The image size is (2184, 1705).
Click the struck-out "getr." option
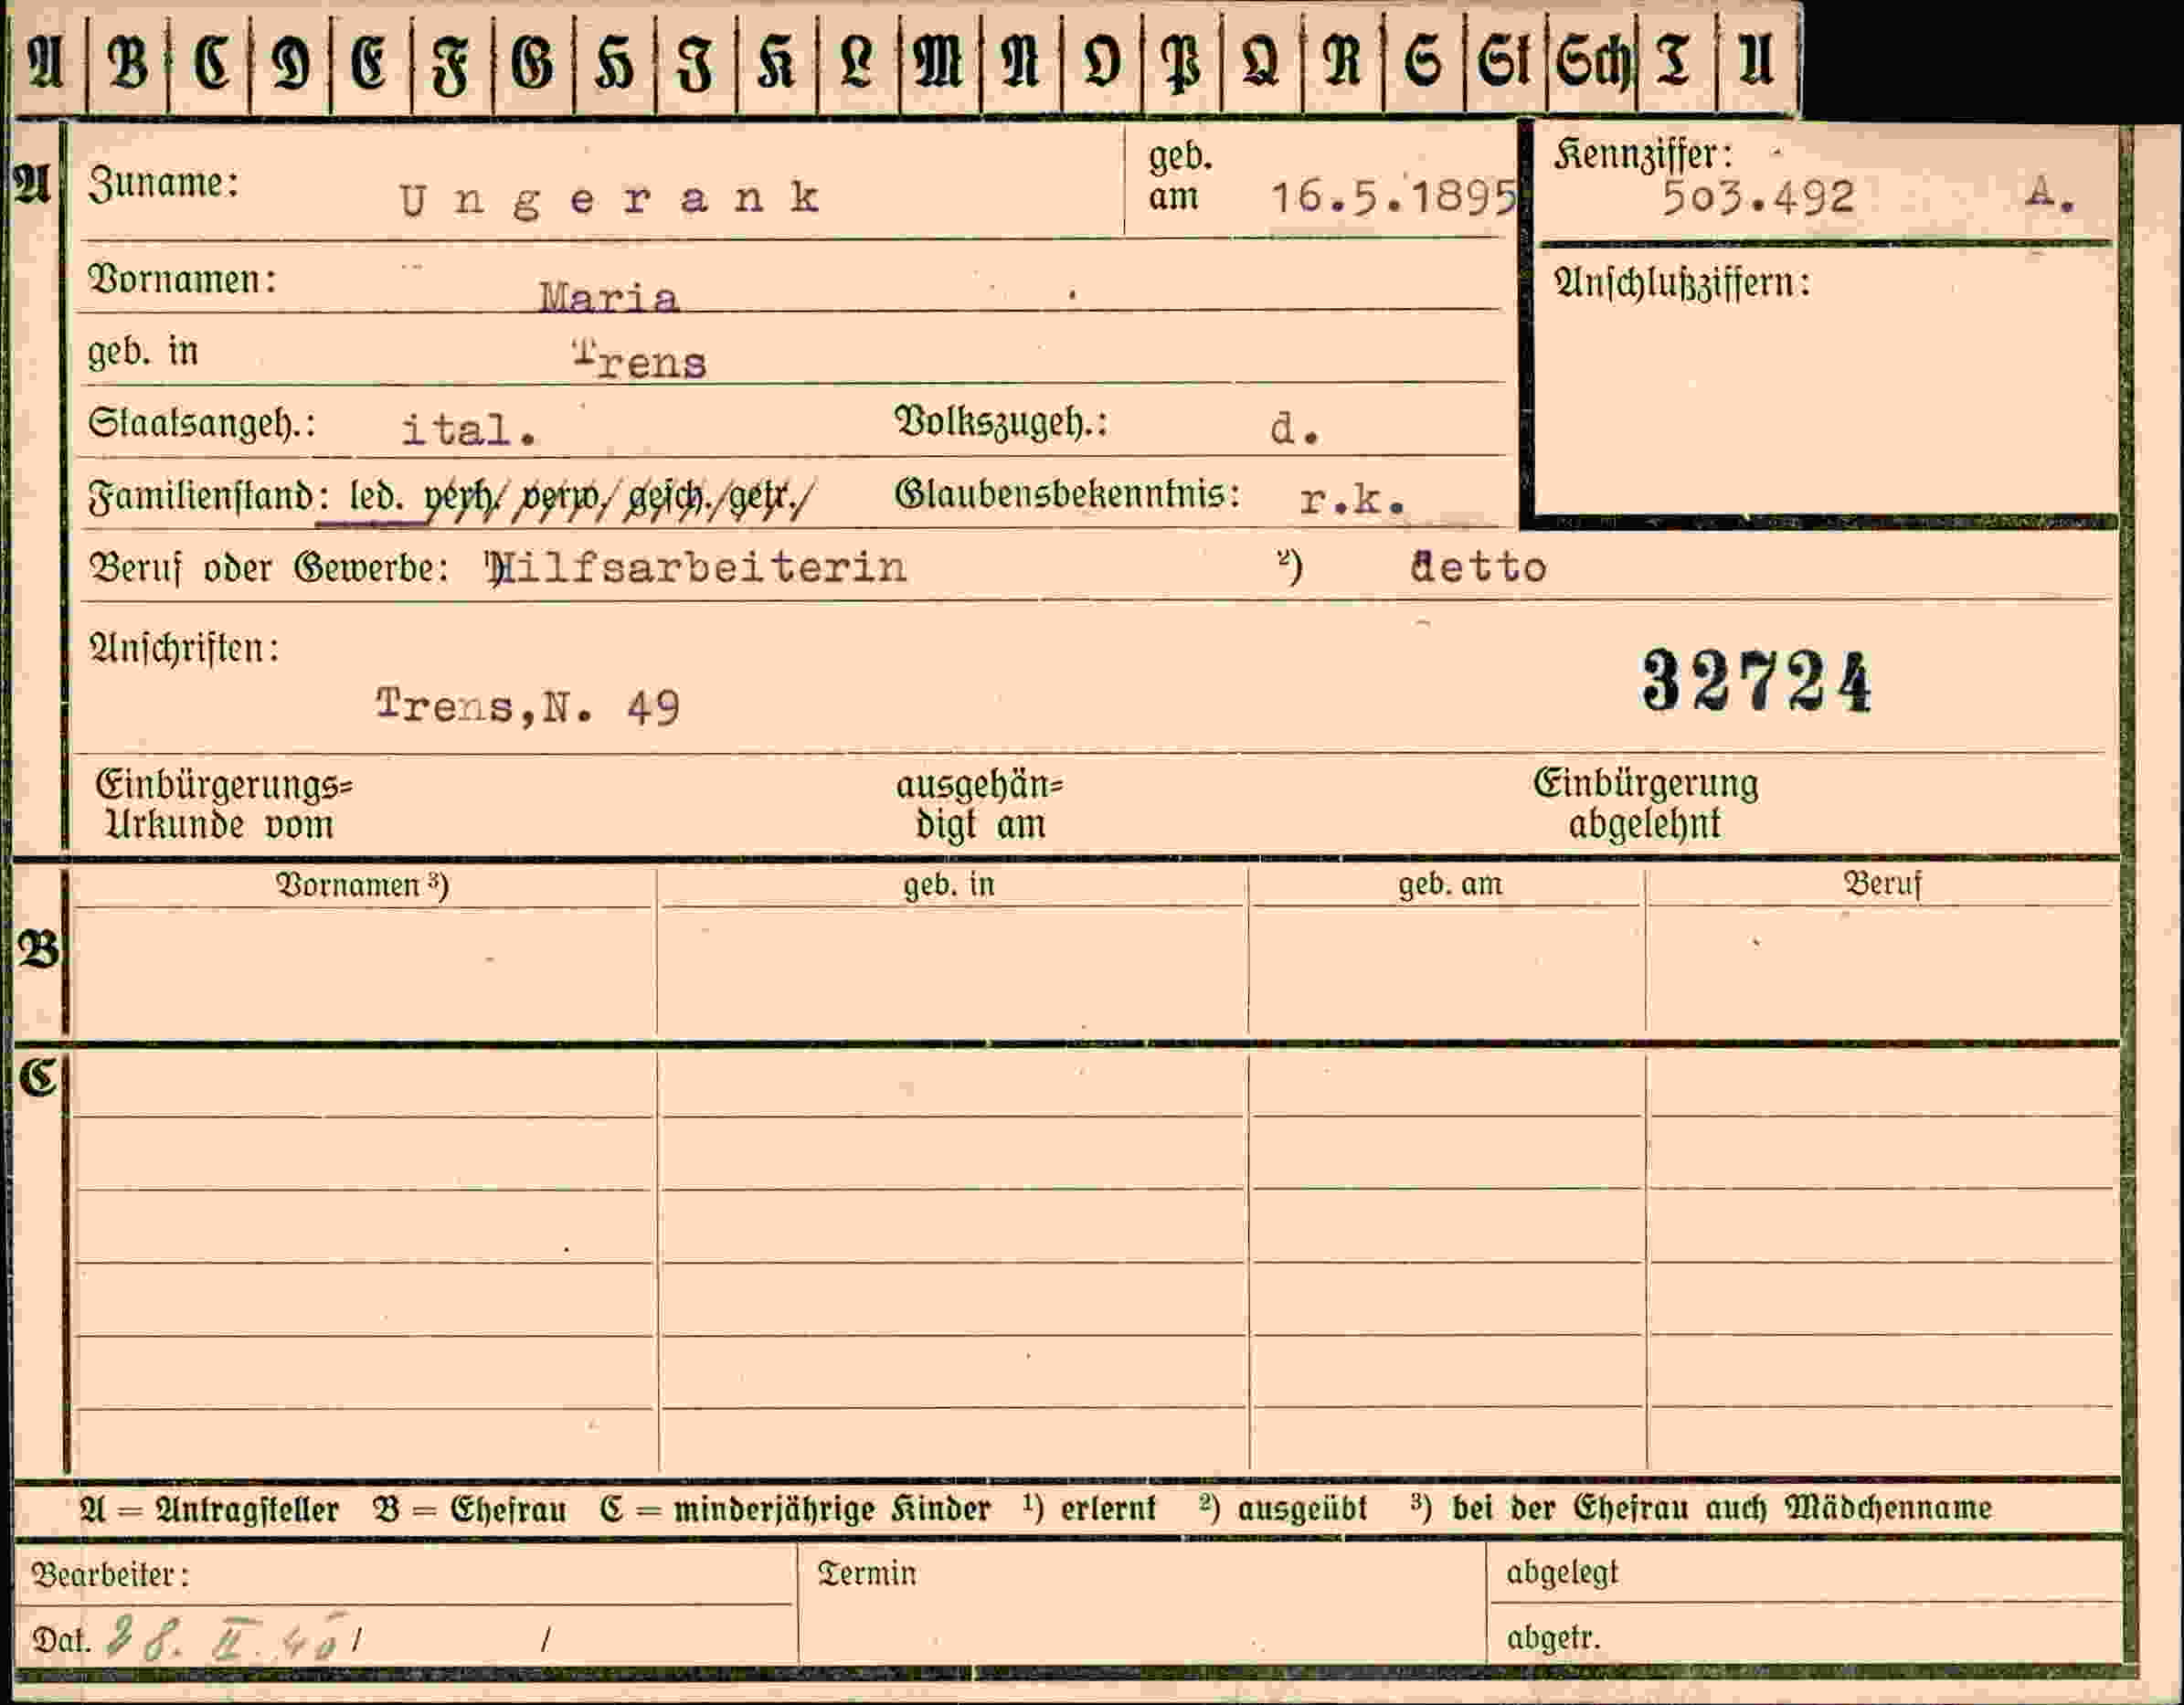pyautogui.click(x=768, y=496)
